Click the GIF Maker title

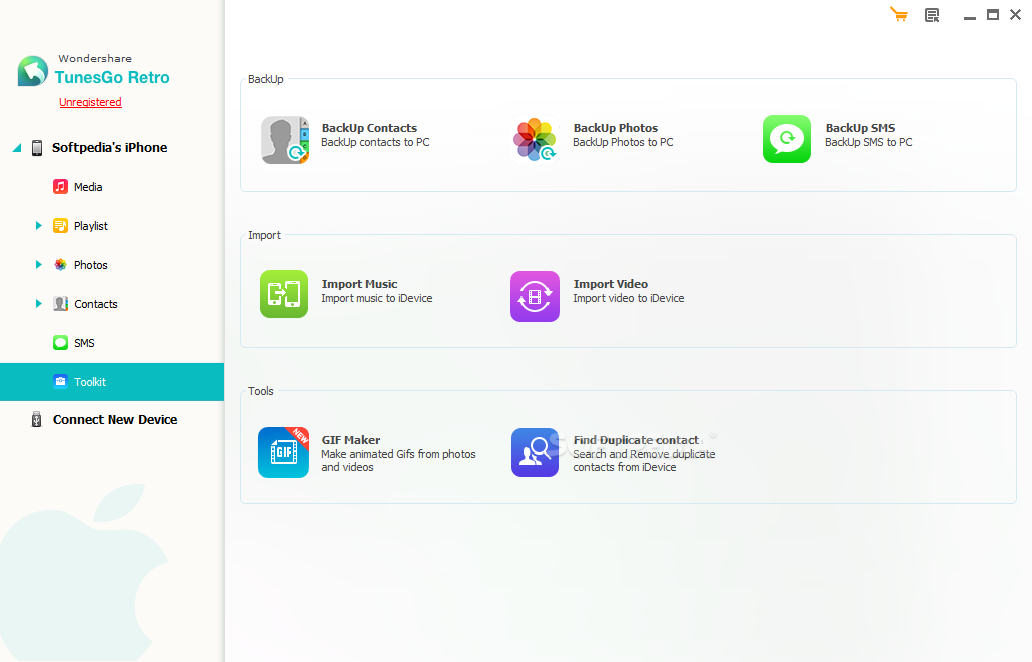pyautogui.click(x=351, y=440)
